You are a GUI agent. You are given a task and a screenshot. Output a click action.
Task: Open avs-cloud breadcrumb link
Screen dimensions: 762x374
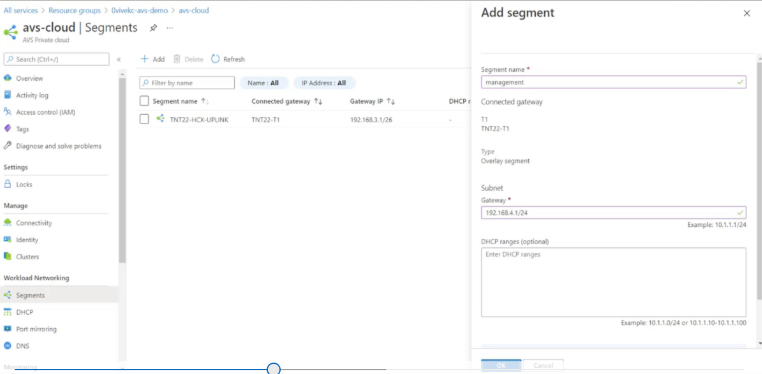tap(194, 10)
